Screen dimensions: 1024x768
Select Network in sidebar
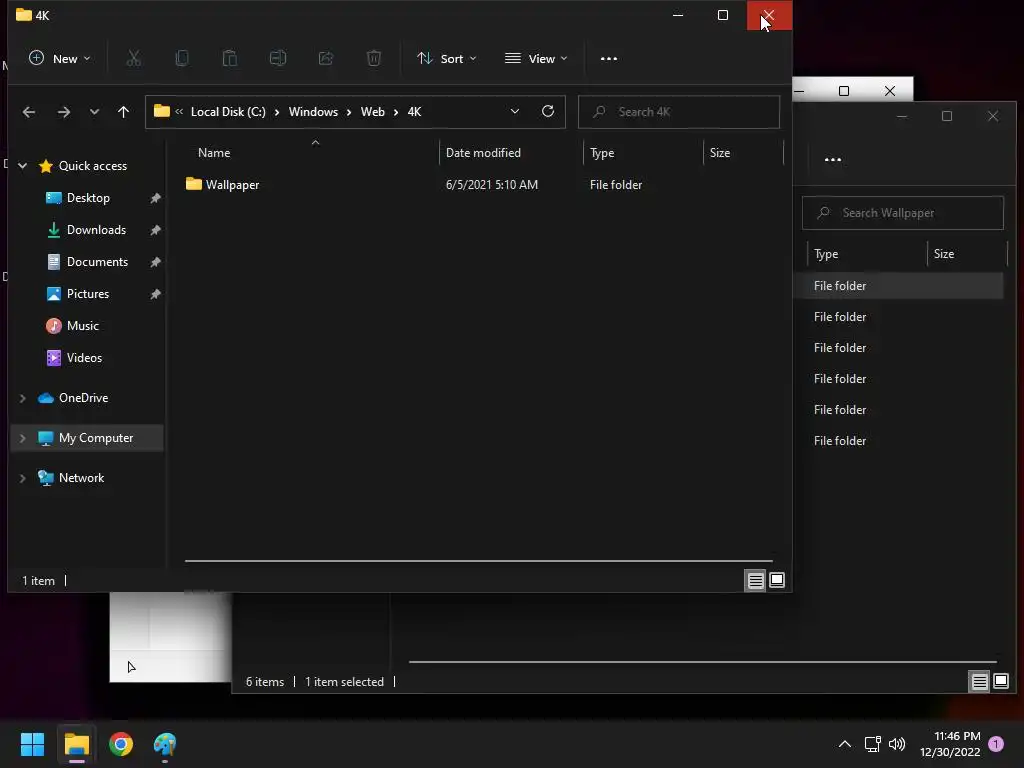tap(81, 478)
